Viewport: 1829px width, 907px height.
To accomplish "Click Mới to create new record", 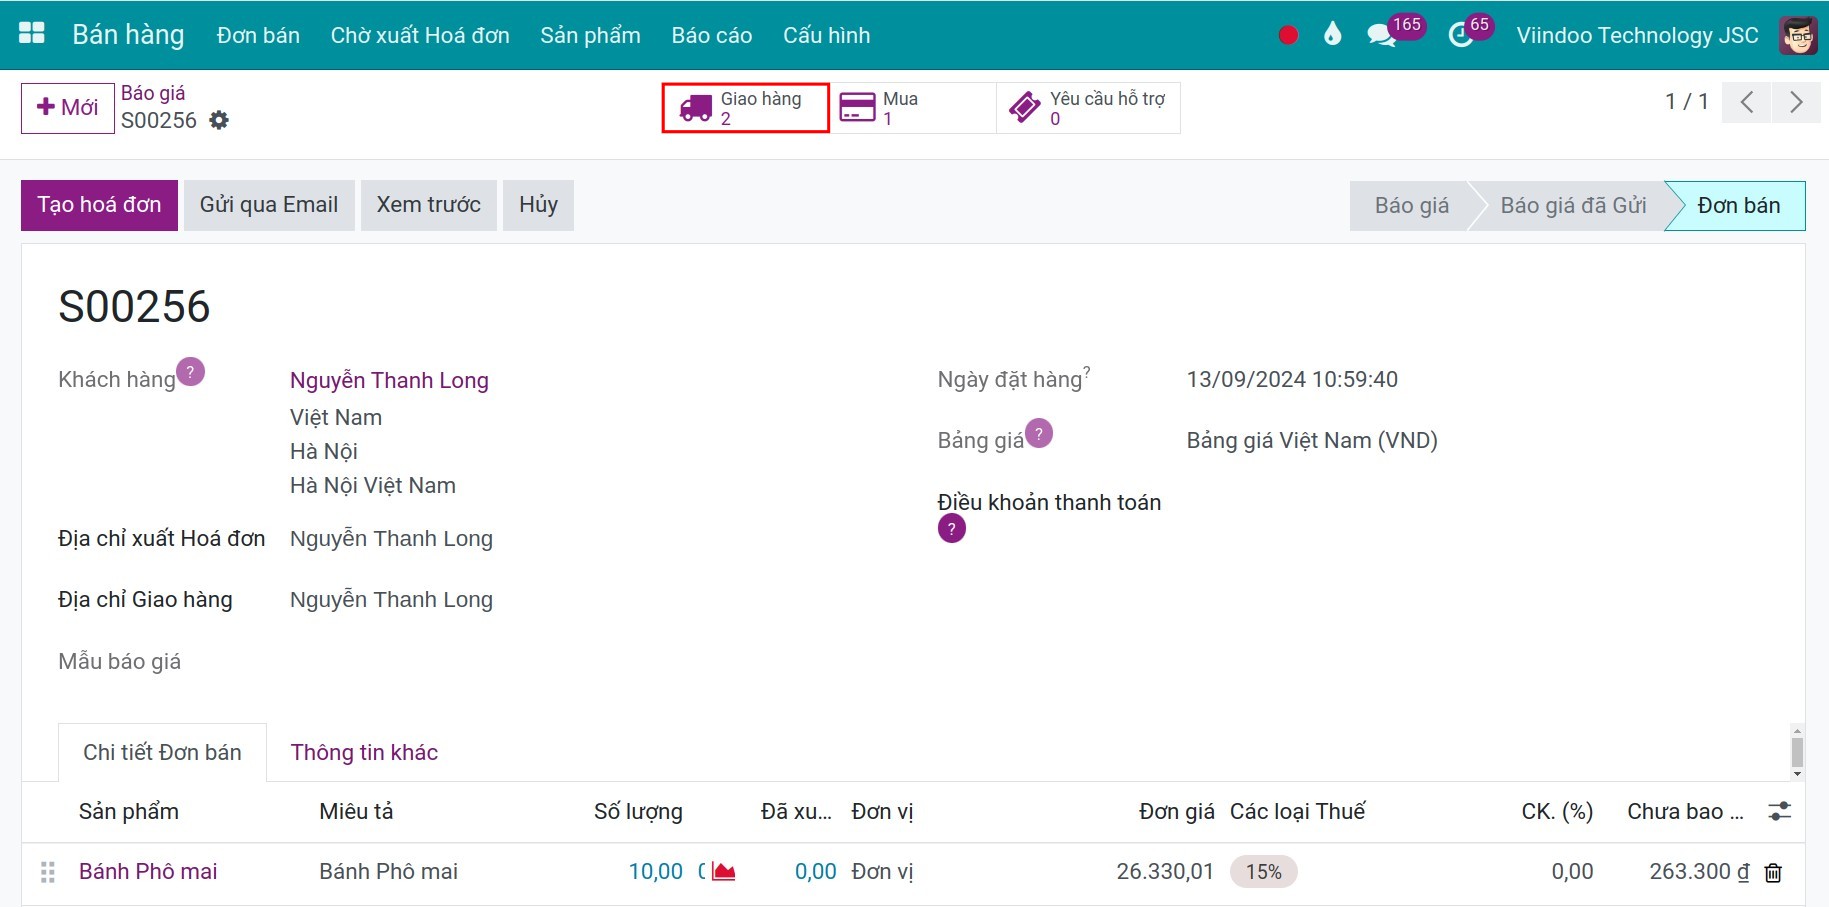I will [68, 108].
